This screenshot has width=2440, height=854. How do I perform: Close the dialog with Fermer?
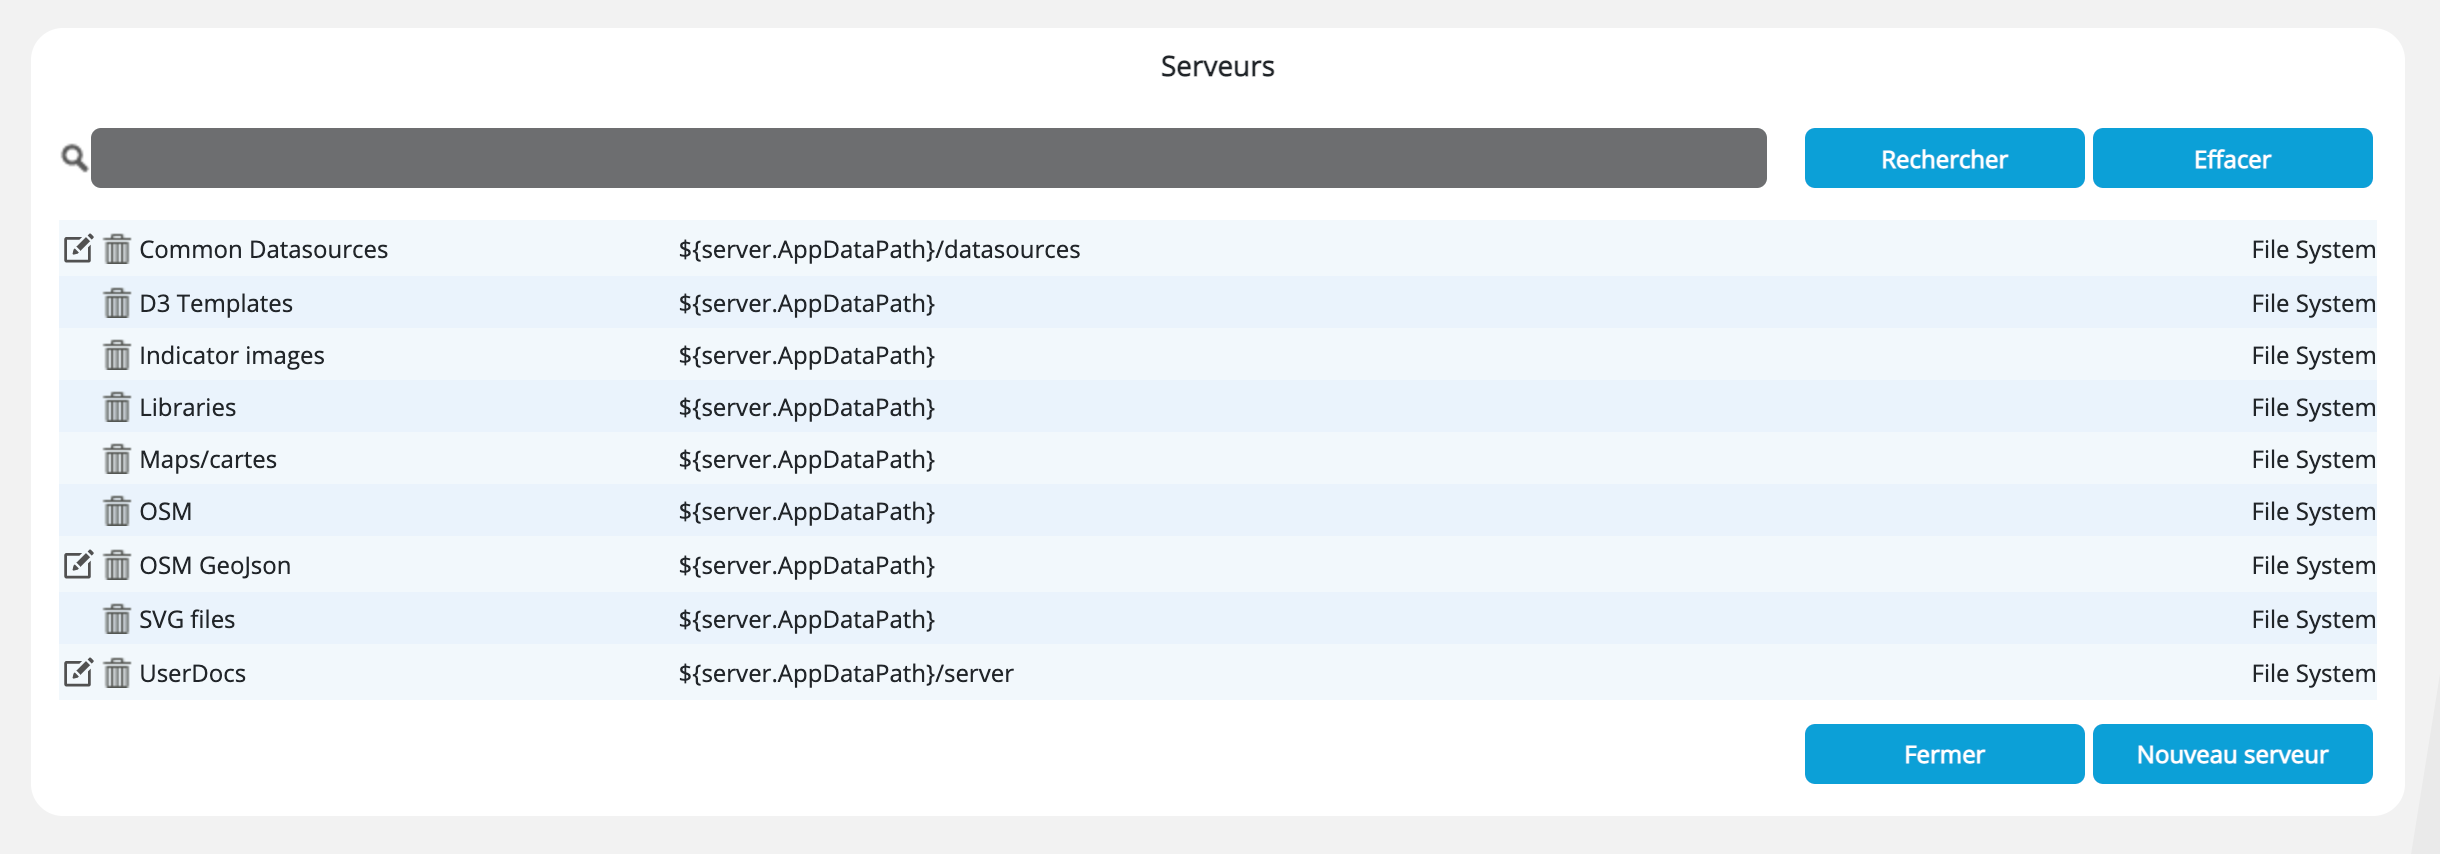click(x=1944, y=754)
